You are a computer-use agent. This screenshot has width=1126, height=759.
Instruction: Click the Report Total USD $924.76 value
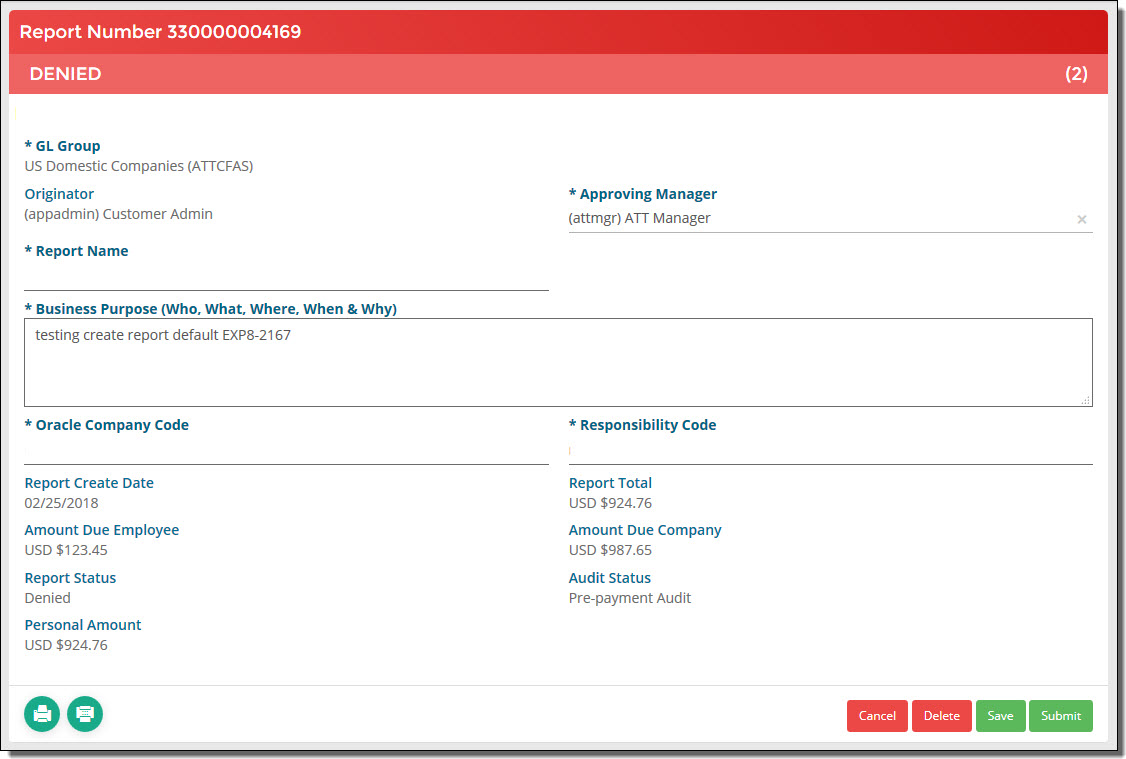coord(610,503)
